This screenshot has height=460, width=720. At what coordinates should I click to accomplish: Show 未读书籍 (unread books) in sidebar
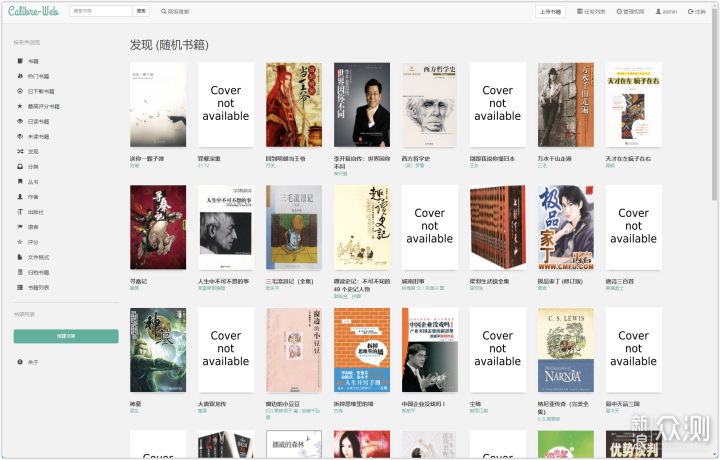[x=38, y=136]
